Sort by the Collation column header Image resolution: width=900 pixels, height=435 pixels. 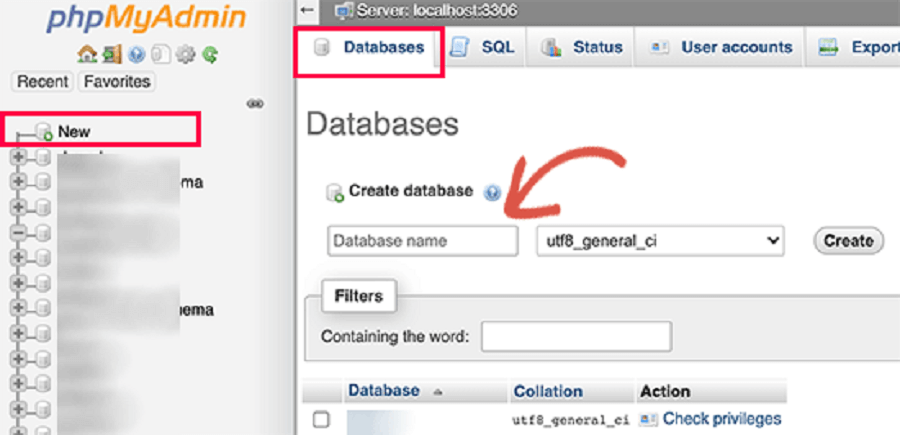548,392
